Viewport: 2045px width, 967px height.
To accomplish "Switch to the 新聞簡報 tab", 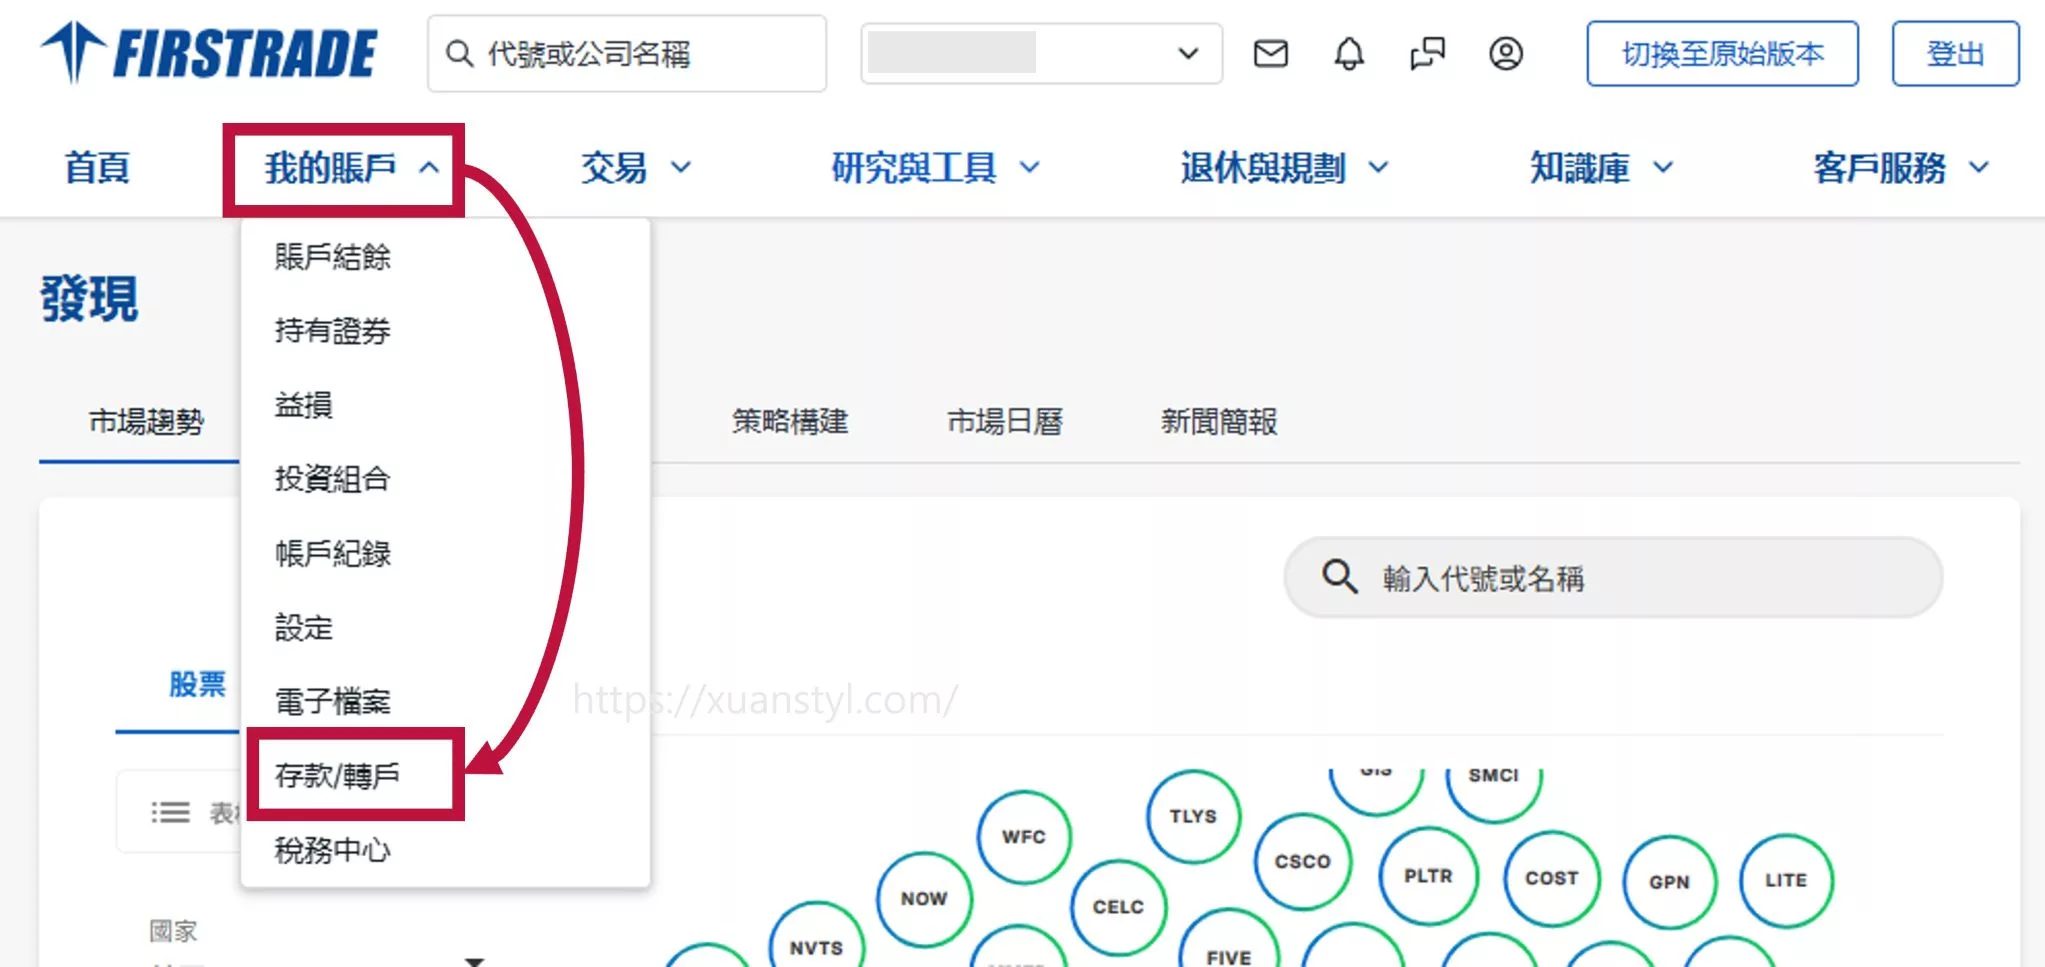I will point(1219,421).
